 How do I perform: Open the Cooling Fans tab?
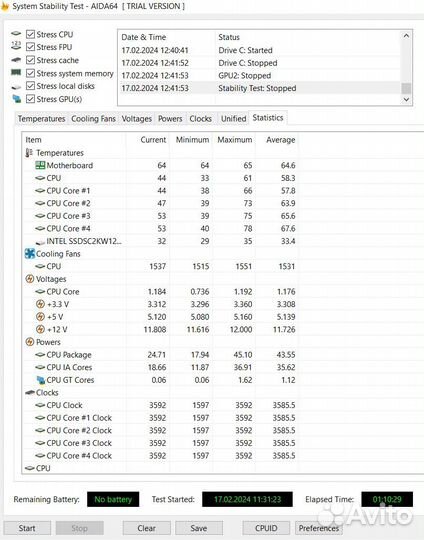coord(93,119)
